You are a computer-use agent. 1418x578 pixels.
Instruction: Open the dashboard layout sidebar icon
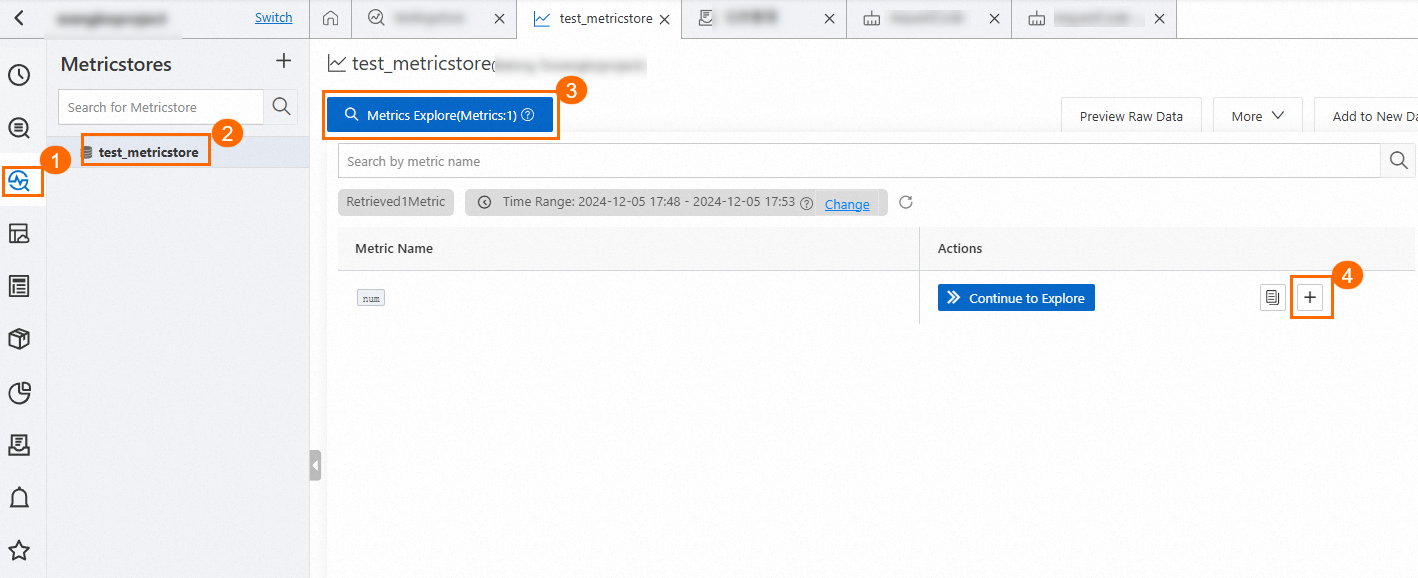tap(19, 234)
